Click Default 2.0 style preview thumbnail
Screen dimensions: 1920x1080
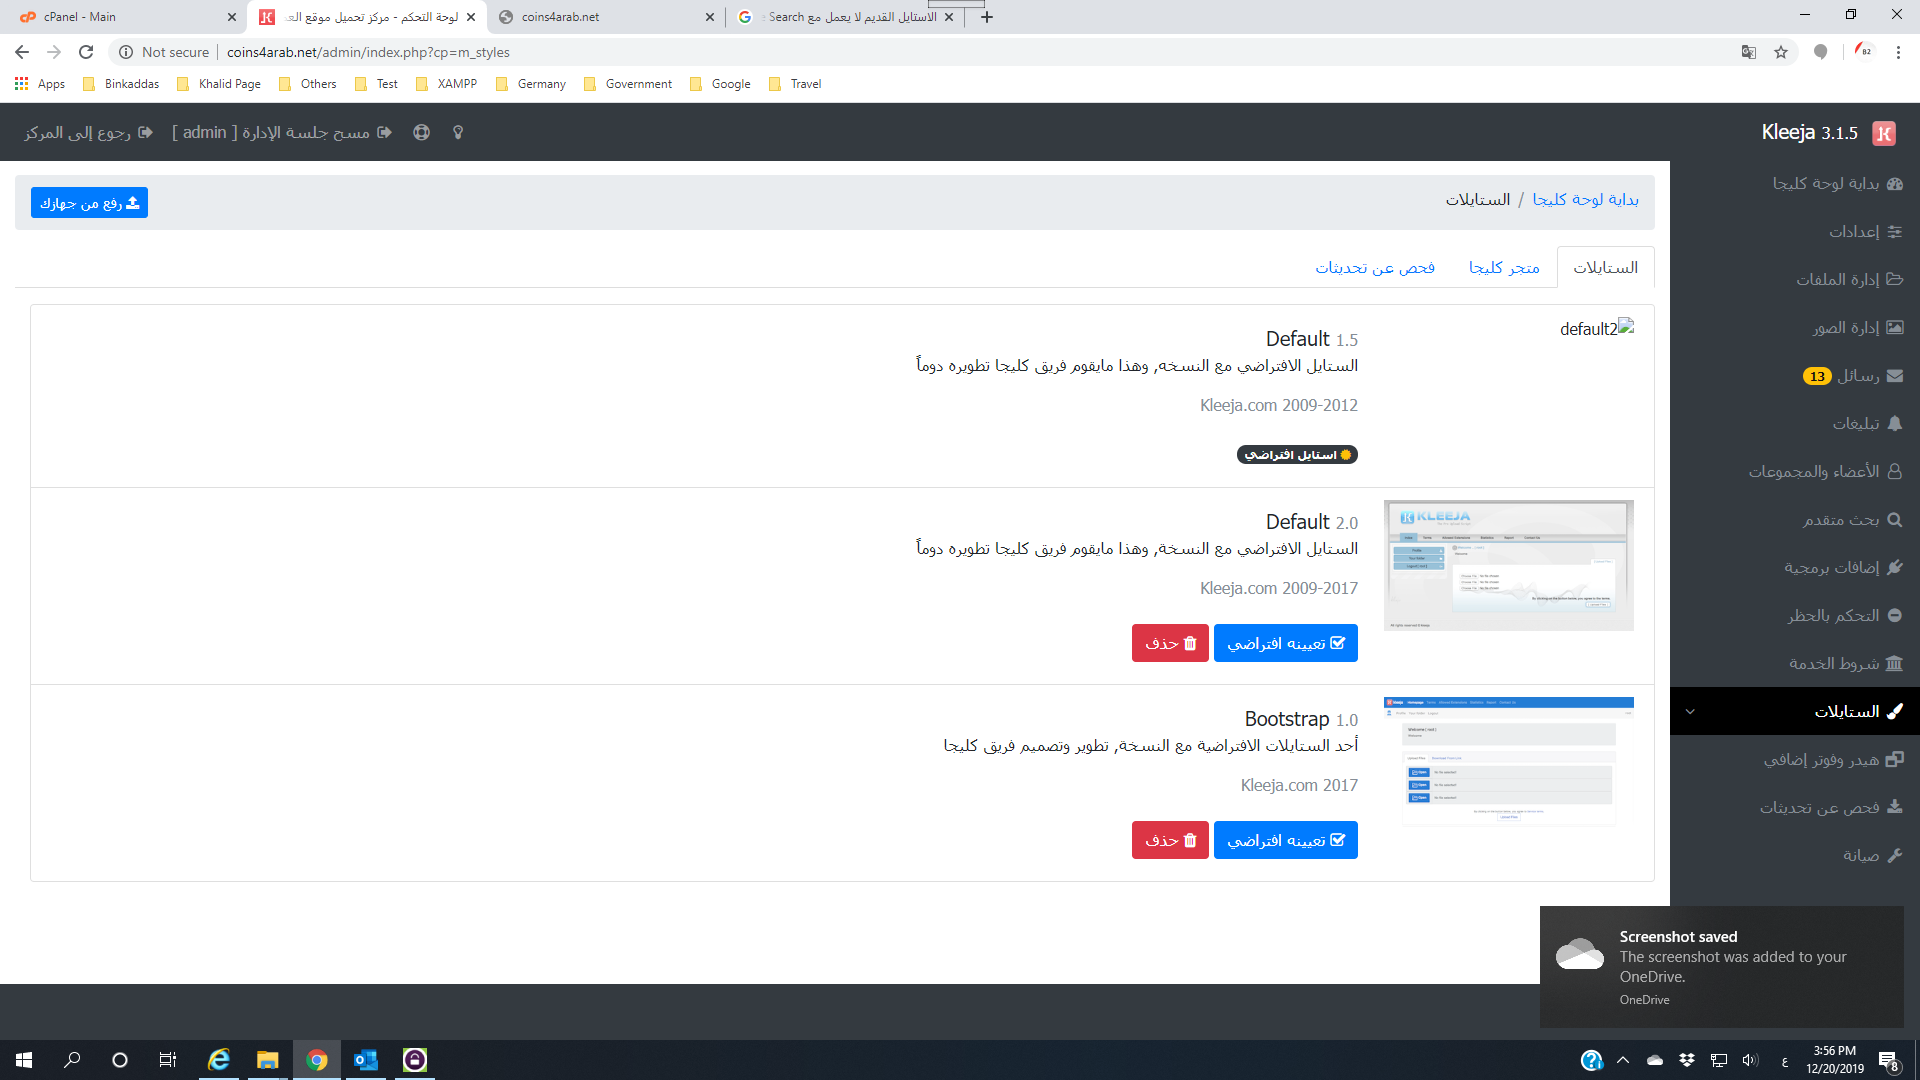click(1508, 565)
